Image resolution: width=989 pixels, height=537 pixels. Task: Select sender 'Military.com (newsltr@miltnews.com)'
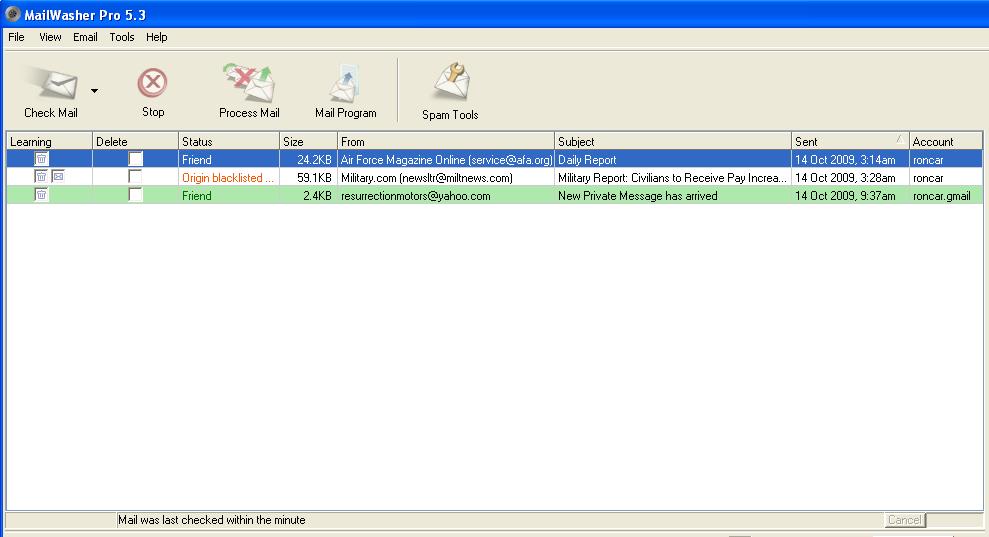[427, 178]
